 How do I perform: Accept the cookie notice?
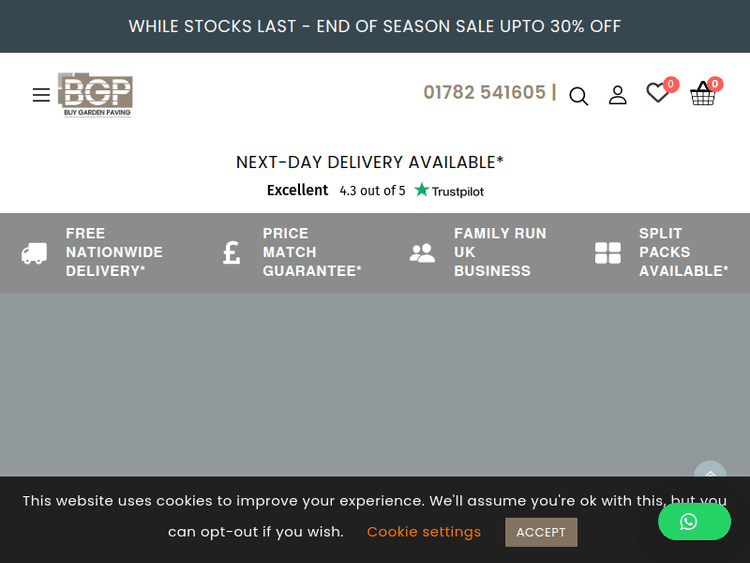click(x=541, y=532)
